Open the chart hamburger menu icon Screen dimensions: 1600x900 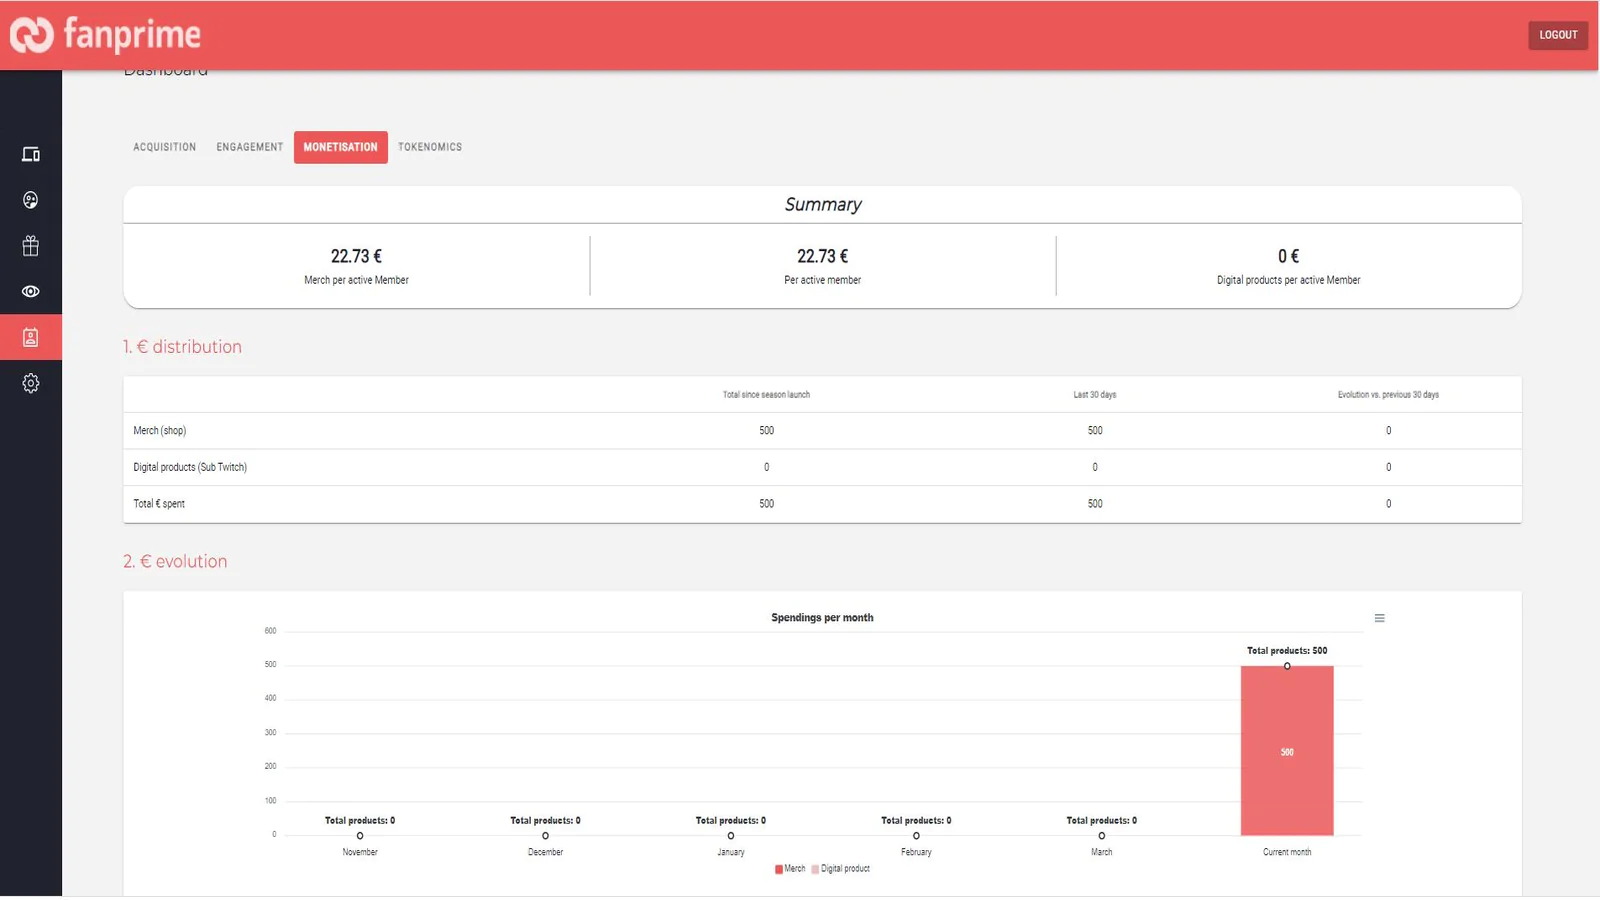tap(1379, 619)
